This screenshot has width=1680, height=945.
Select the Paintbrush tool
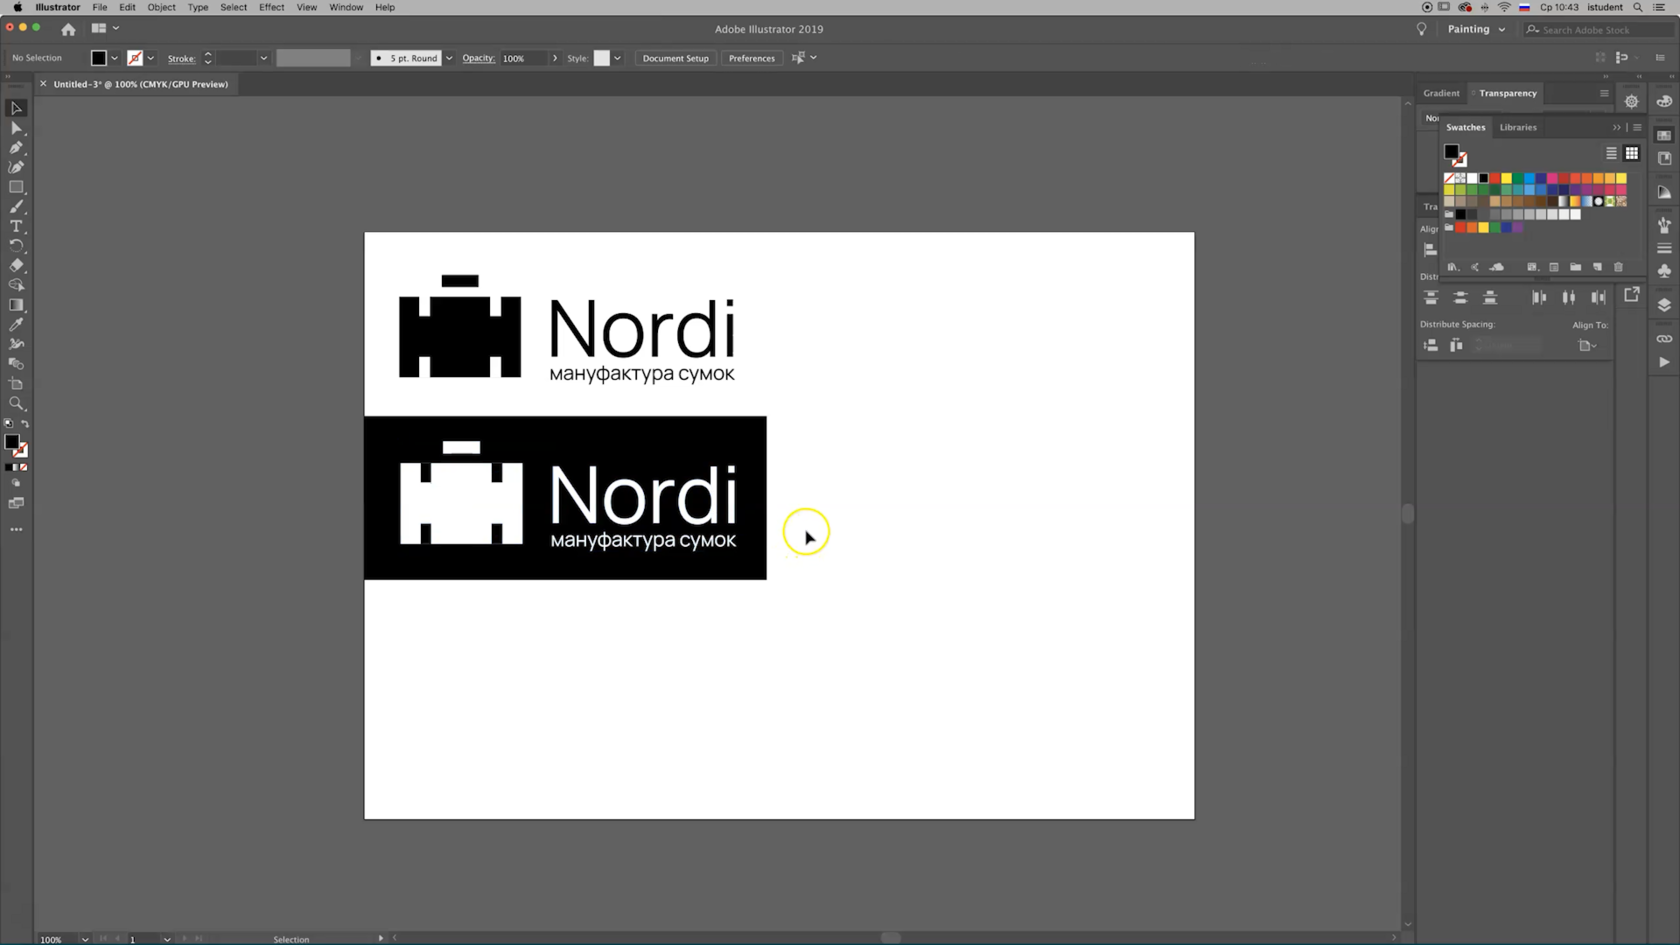point(16,207)
